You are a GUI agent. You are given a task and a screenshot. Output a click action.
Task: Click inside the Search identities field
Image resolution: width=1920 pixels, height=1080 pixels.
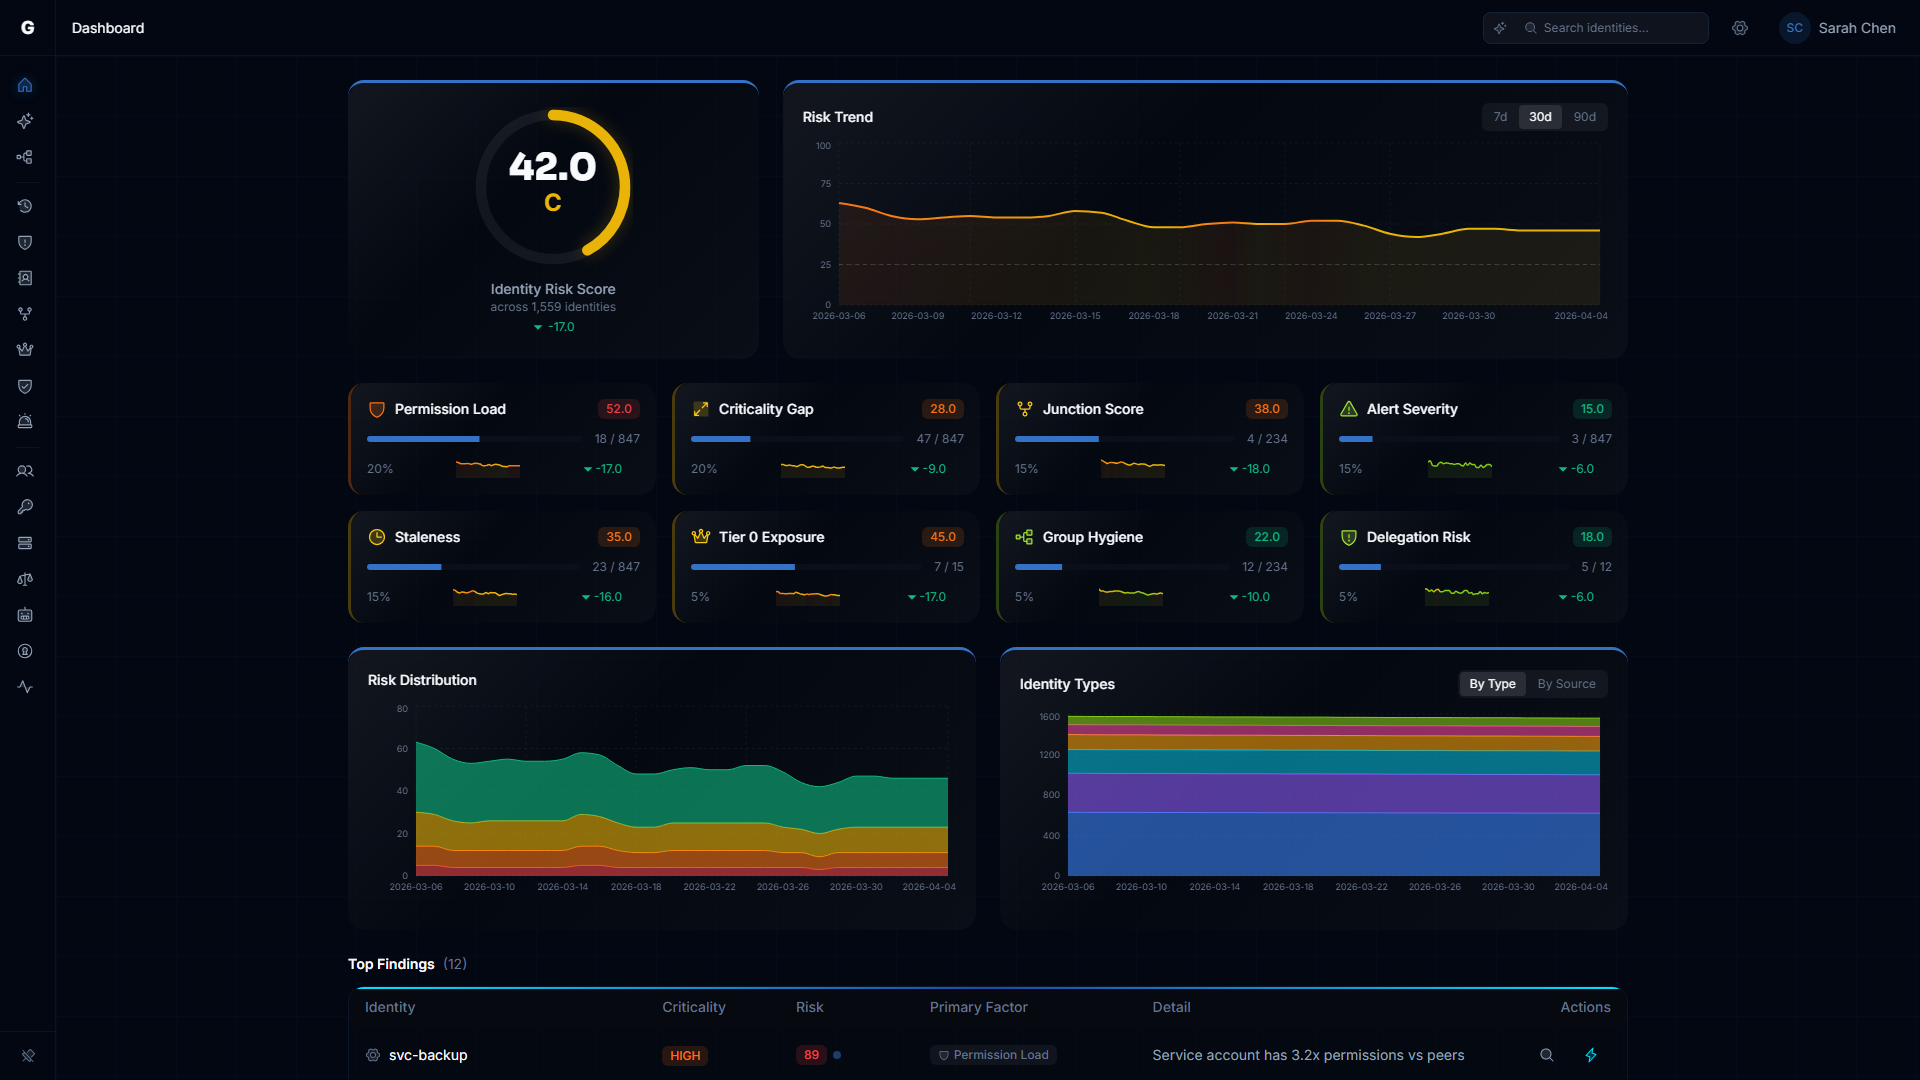1610,28
